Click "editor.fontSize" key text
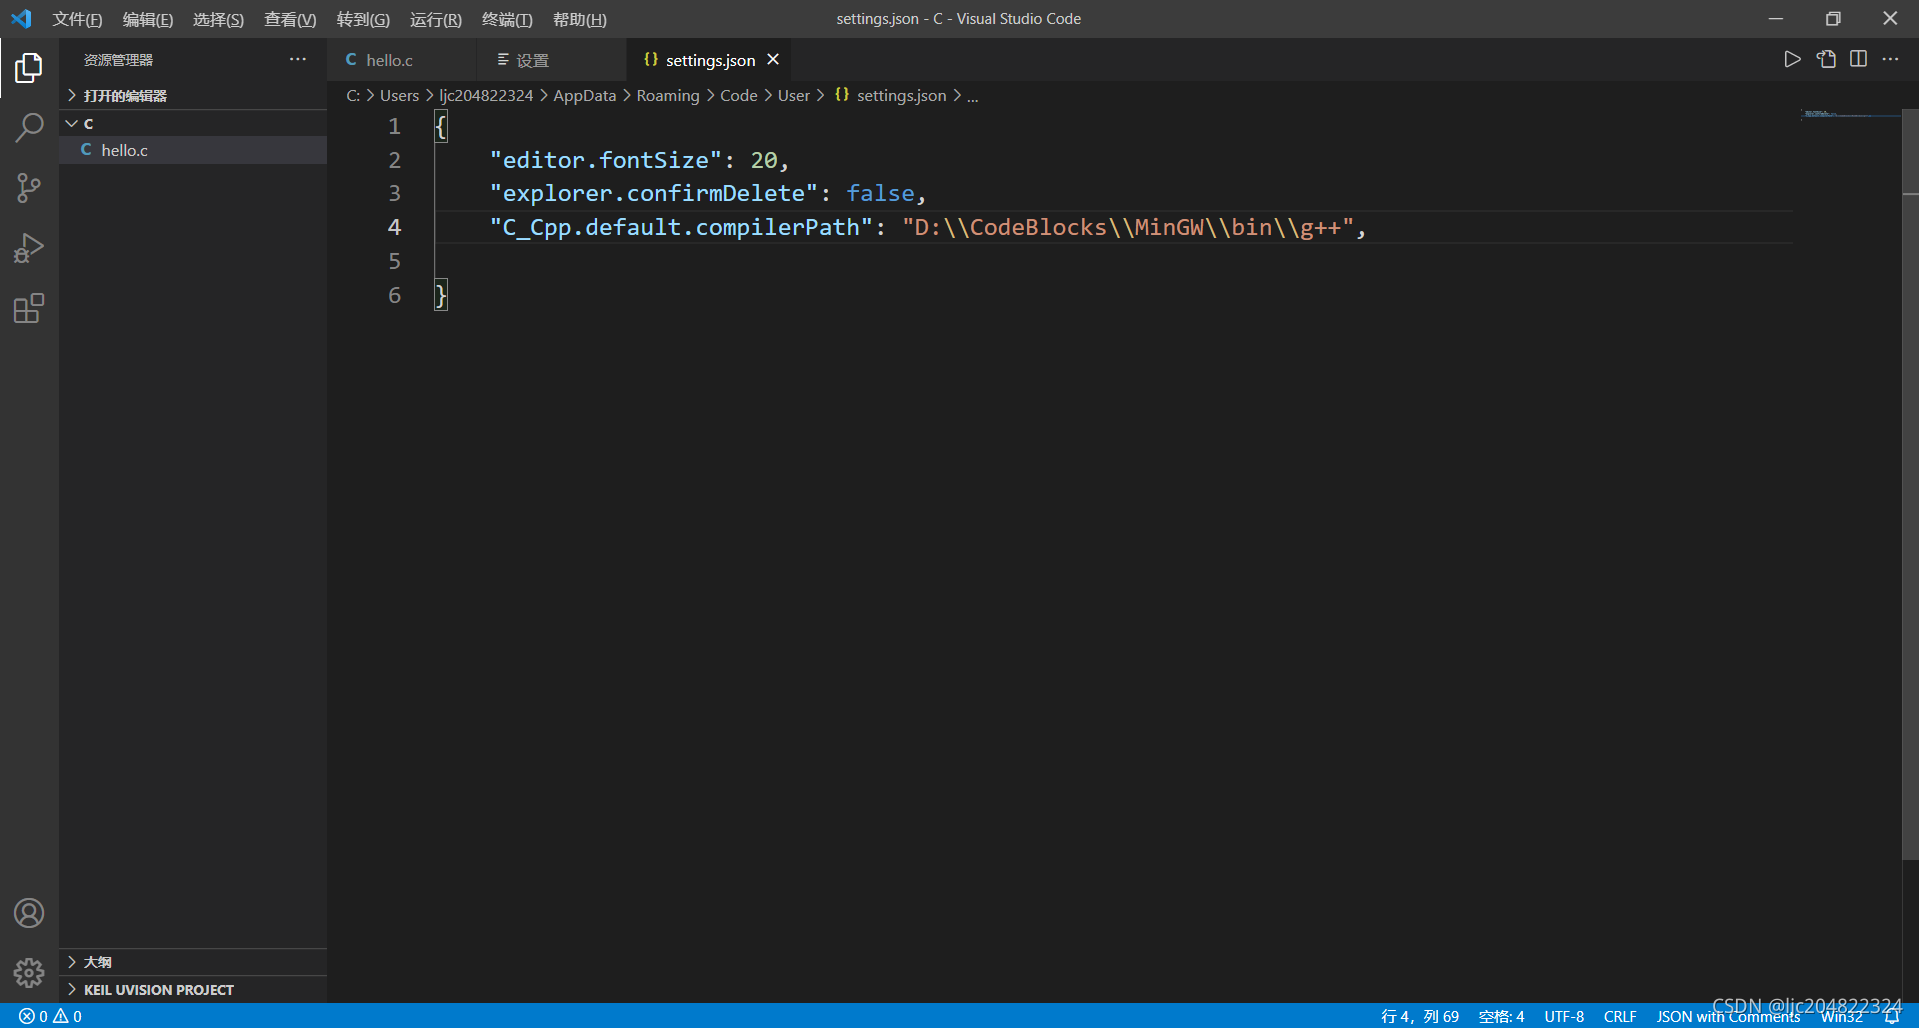1919x1028 pixels. pyautogui.click(x=606, y=160)
